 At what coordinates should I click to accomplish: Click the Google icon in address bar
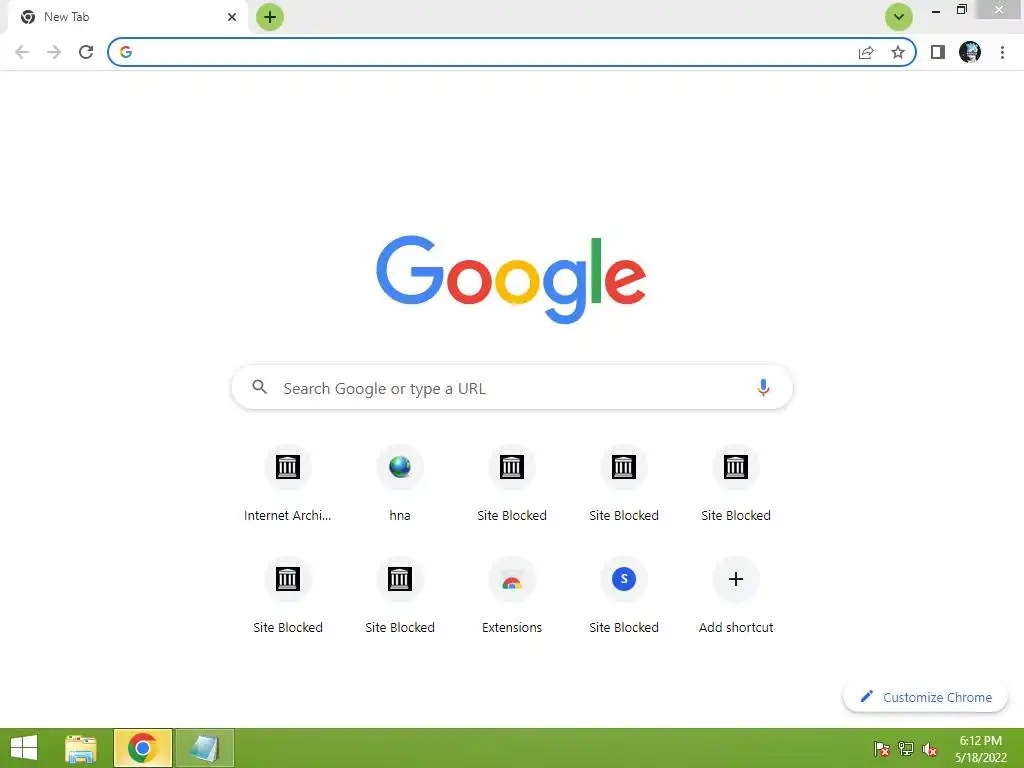point(126,52)
